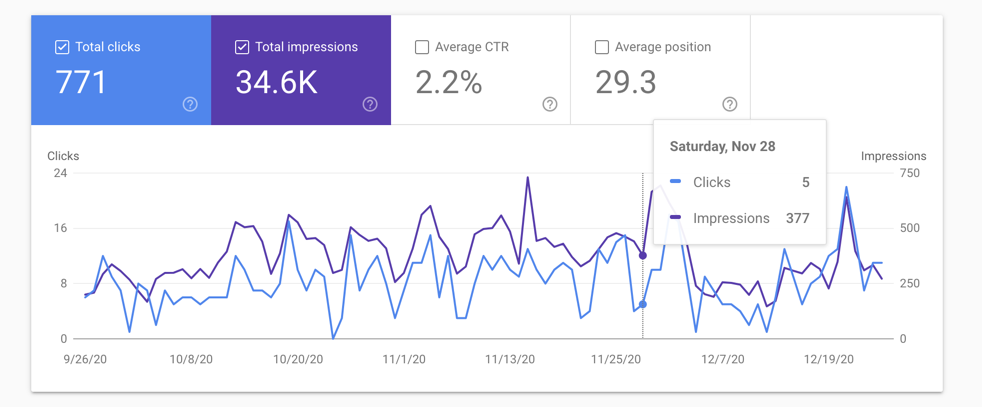Click the 12/19/20 date axis label
Screen dimensions: 982x407
point(829,359)
